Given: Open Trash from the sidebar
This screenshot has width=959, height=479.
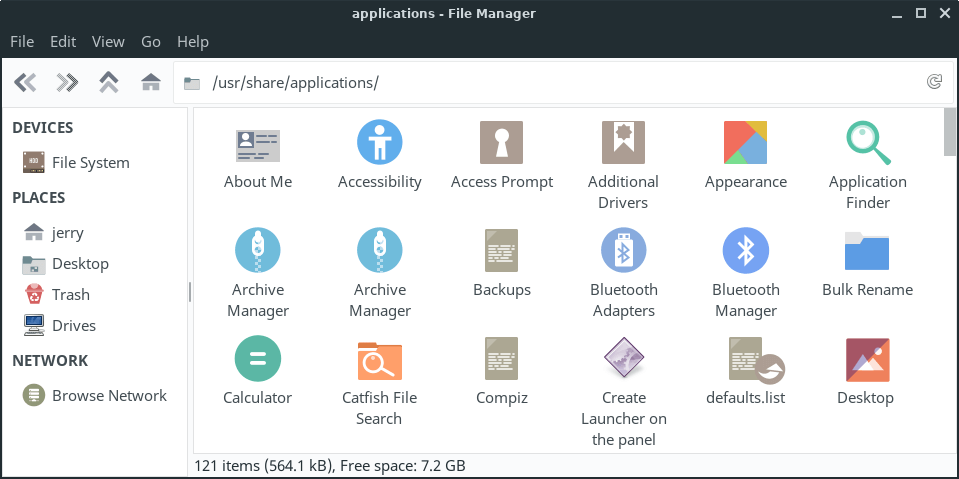Looking at the screenshot, I should [70, 294].
